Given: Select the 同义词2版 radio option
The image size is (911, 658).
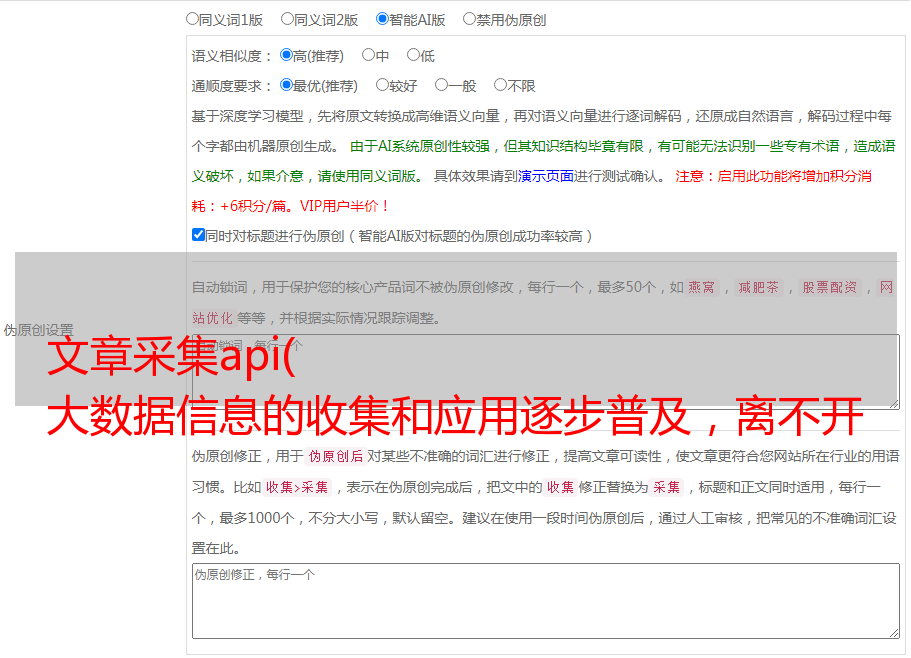Looking at the screenshot, I should click(287, 19).
